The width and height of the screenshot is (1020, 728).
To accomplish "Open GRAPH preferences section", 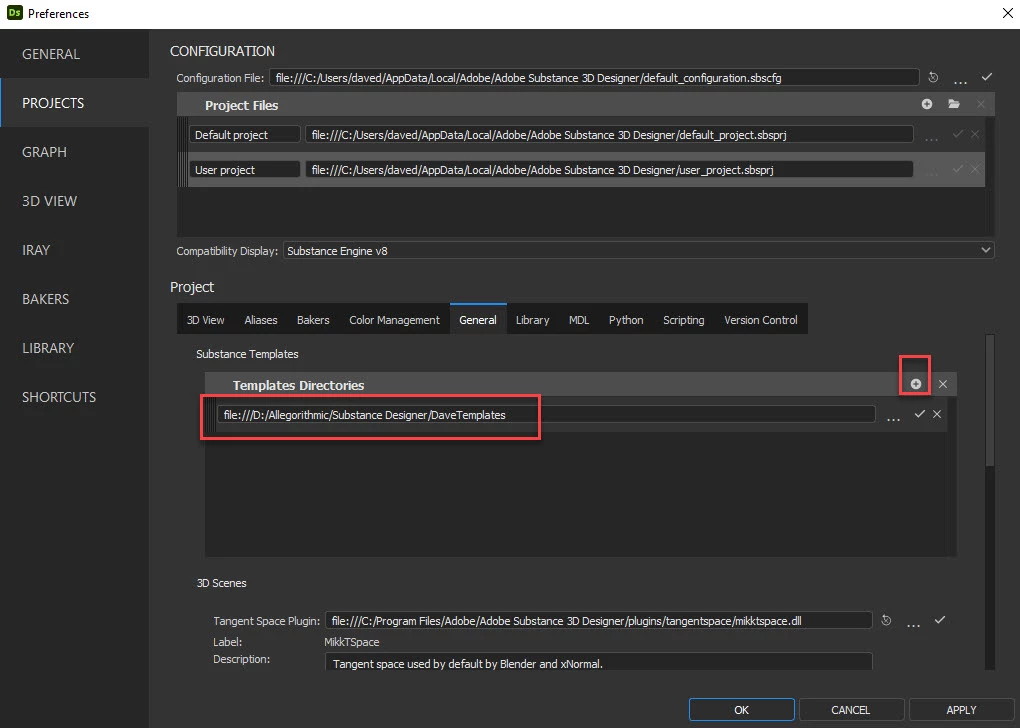I will (x=74, y=152).
